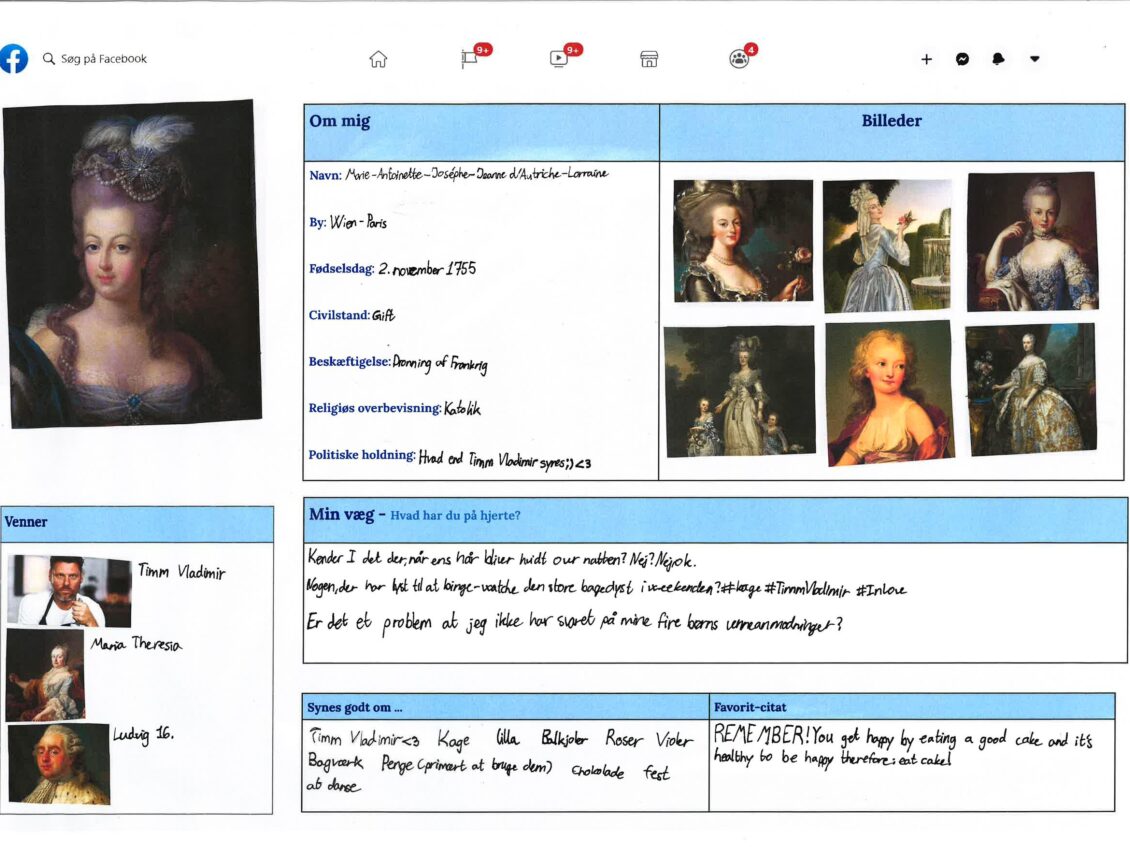Open the notifications bell icon
The height and width of the screenshot is (847, 1130).
point(998,59)
